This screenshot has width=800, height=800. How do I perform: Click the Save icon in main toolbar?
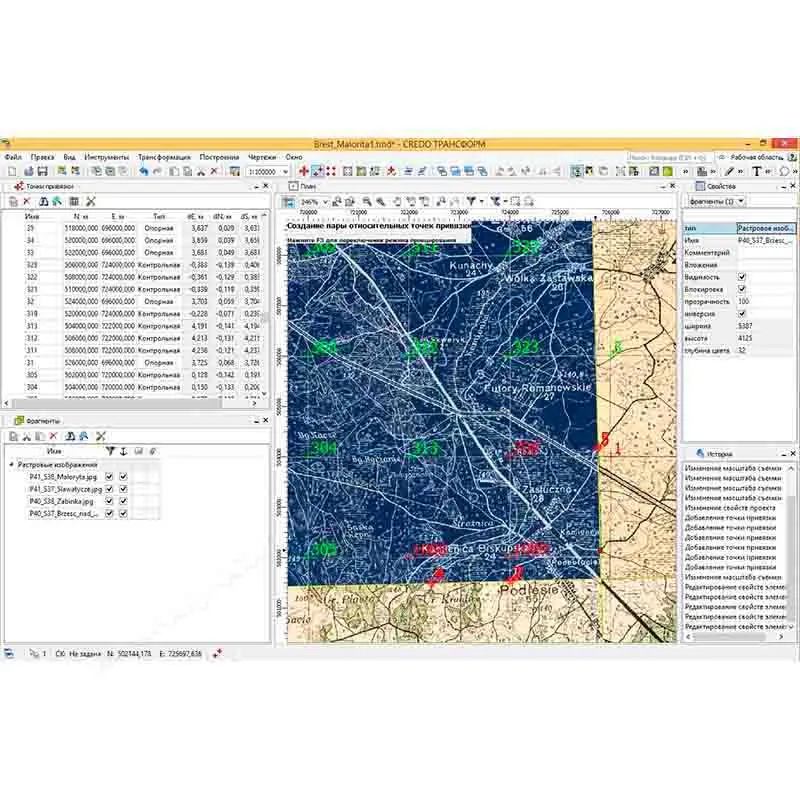click(x=42, y=172)
